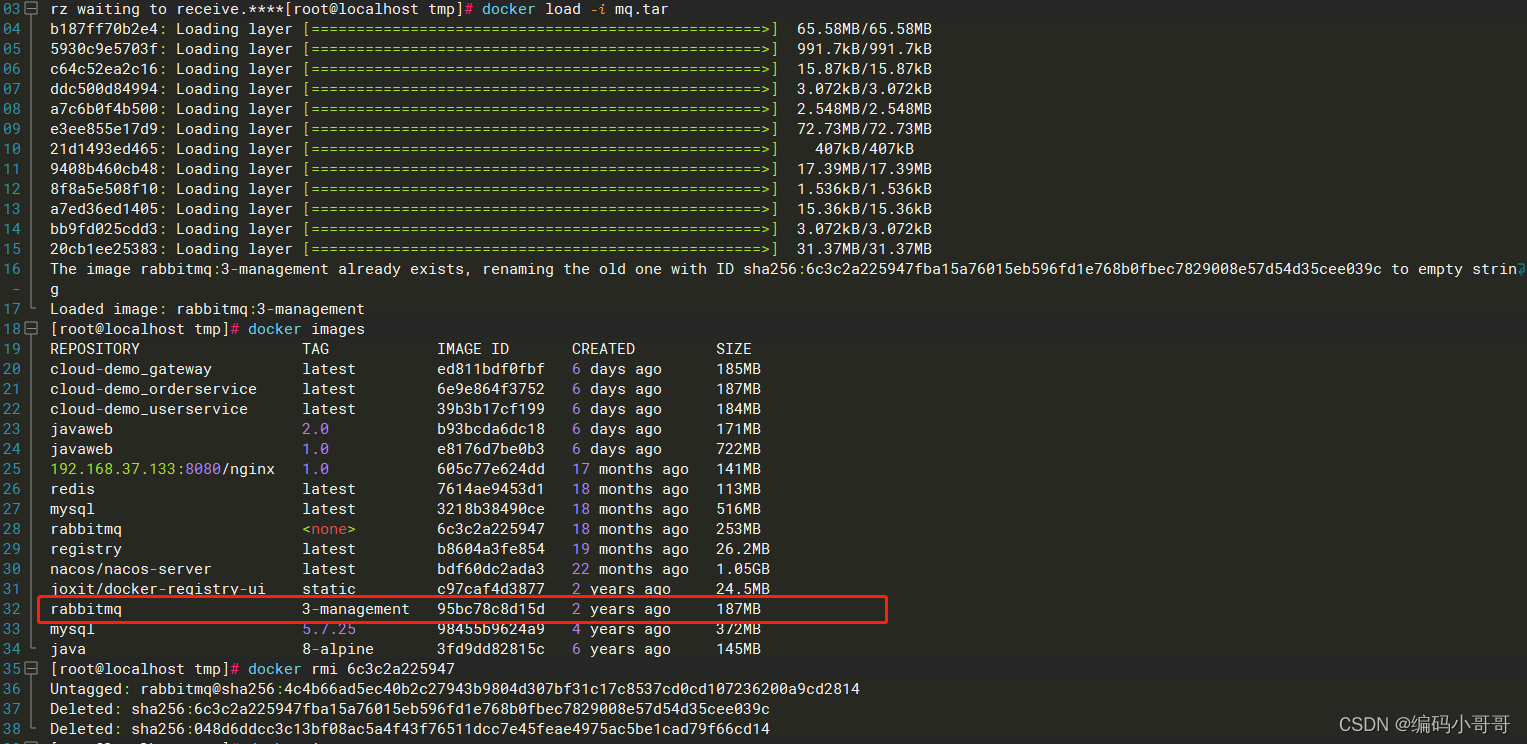This screenshot has height=744, width=1527.
Task: Click the 3-management tag
Action: point(356,609)
